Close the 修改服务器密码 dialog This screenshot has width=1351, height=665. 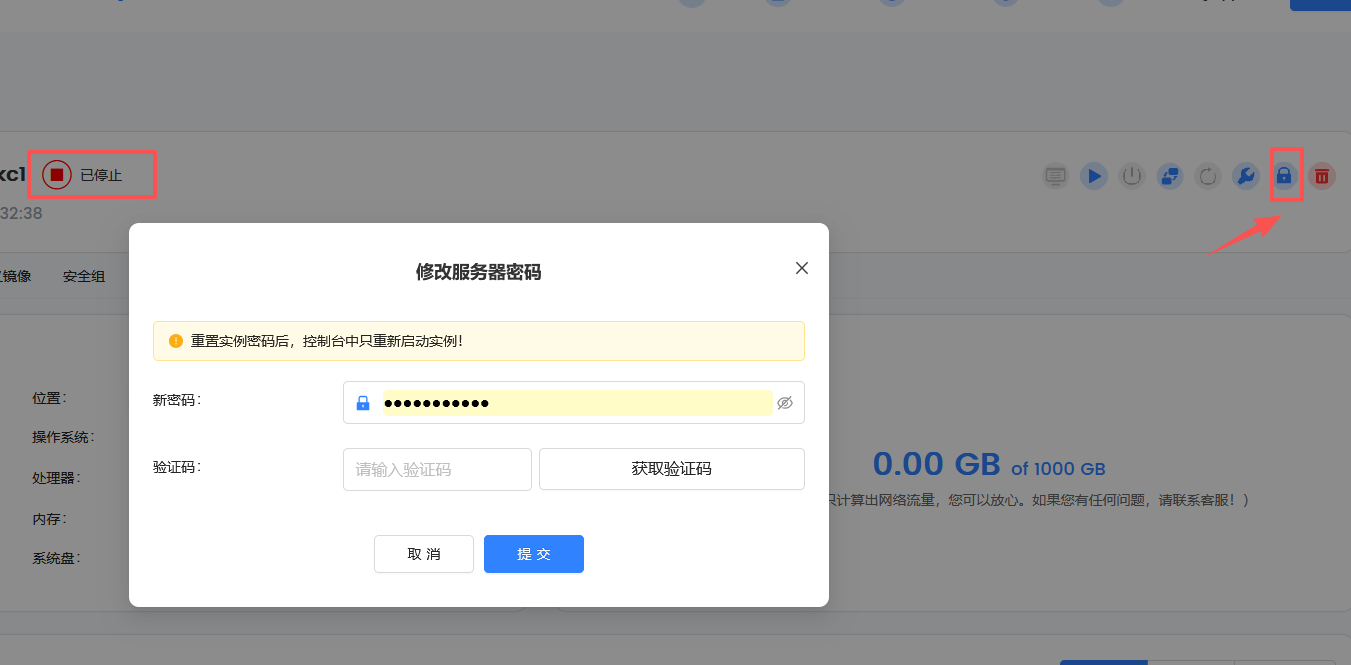801,268
